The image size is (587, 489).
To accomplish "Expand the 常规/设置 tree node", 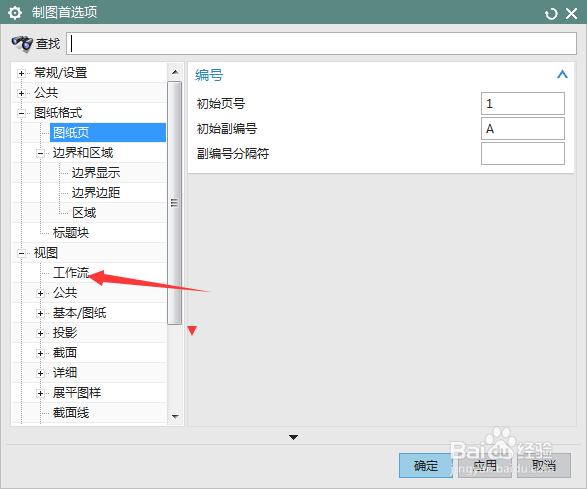I will 21,73.
